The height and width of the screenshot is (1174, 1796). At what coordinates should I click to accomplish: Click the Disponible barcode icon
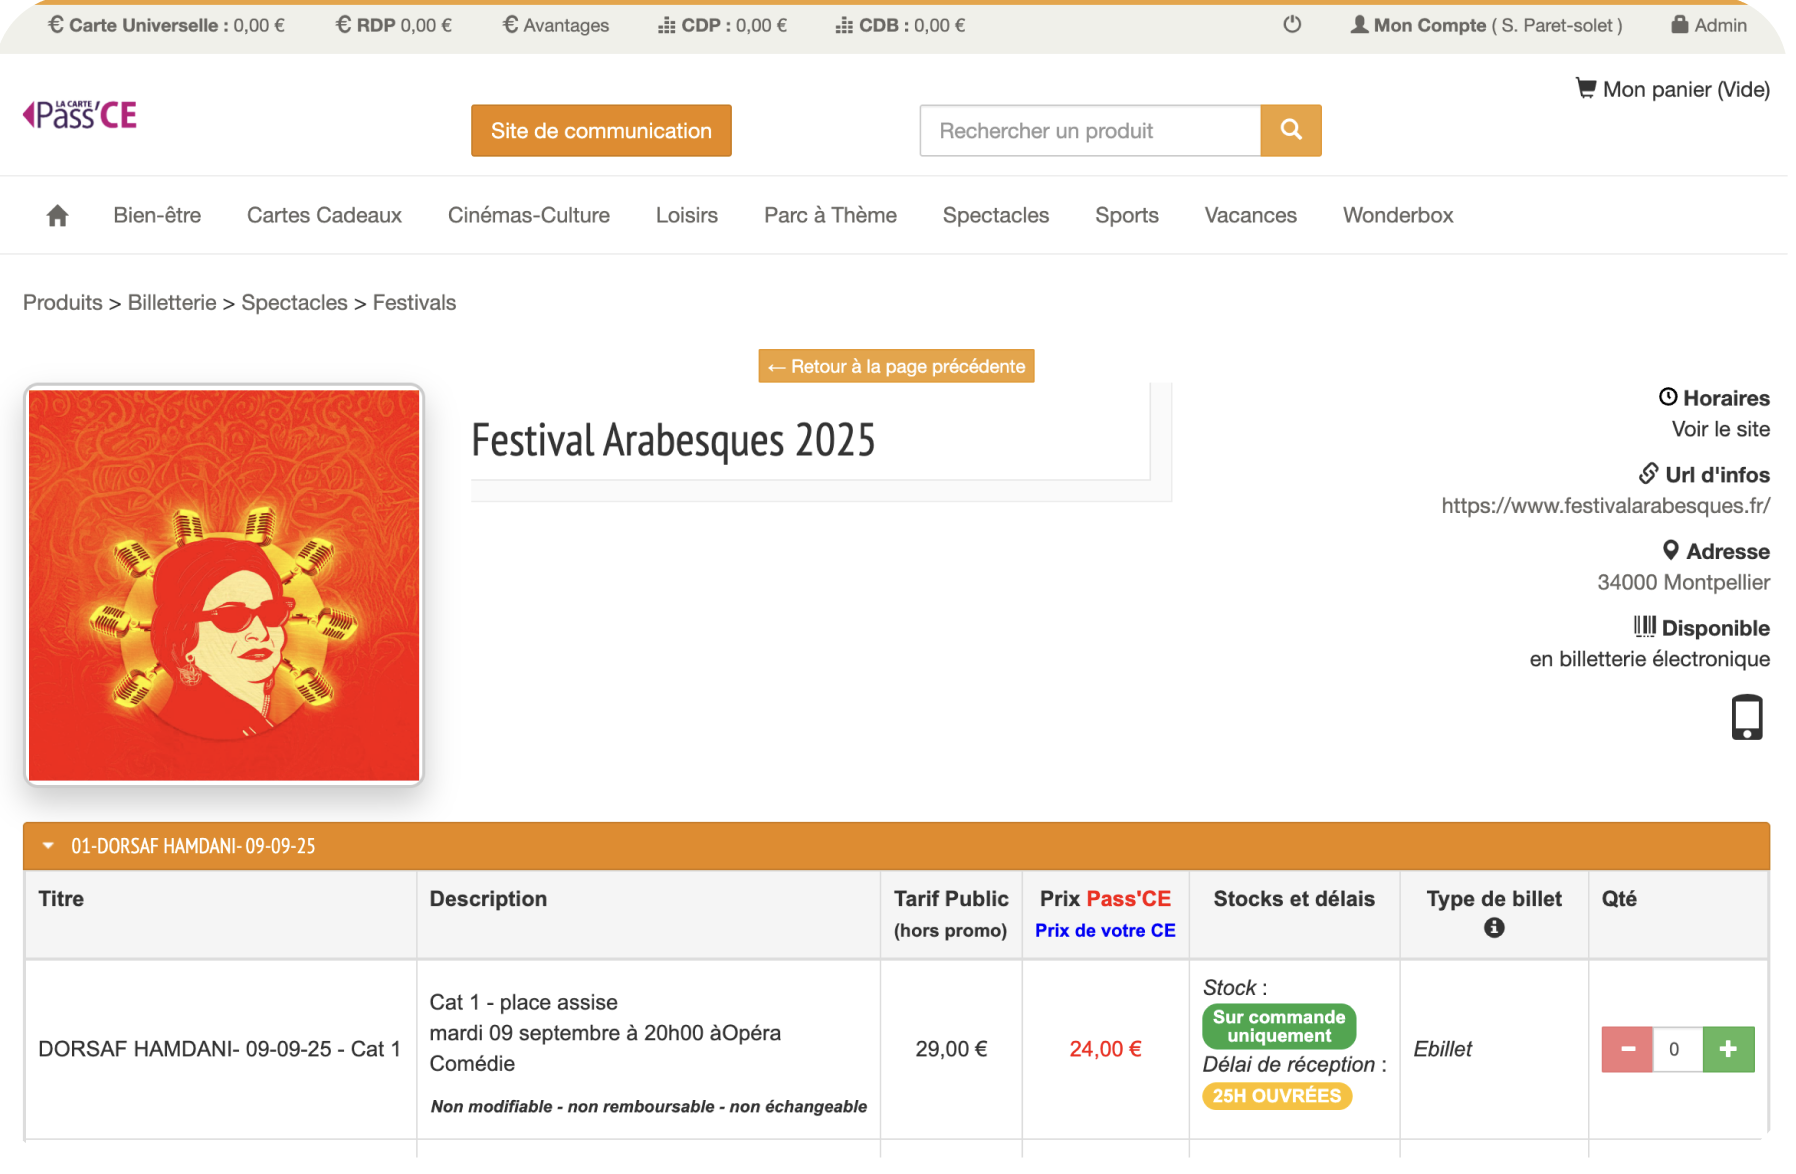(1645, 627)
